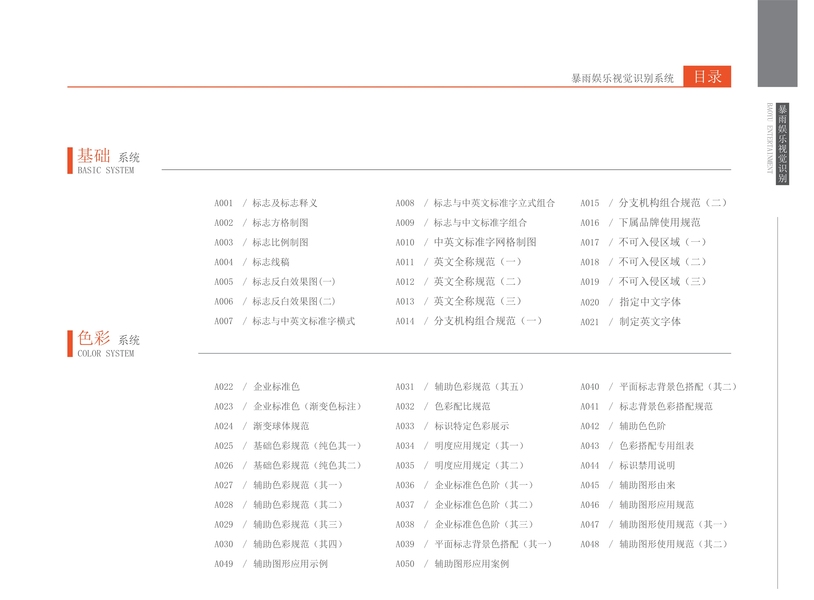
Task: Click entry A009 标志与中文标准字组合
Action: [x=461, y=223]
